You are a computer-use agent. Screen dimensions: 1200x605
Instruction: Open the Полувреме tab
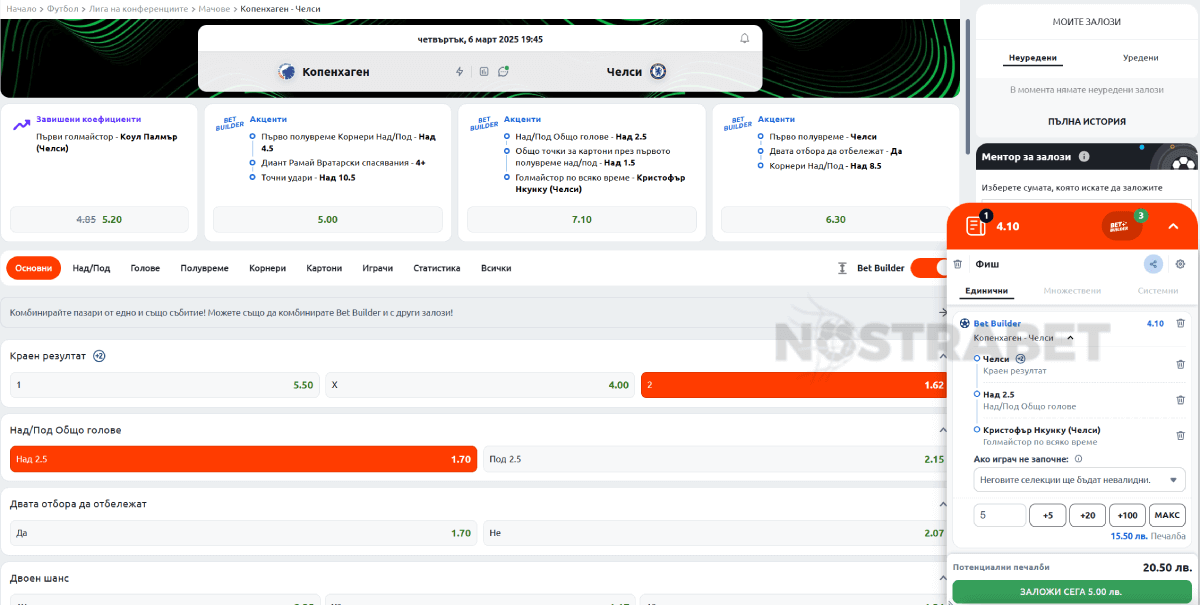point(204,268)
